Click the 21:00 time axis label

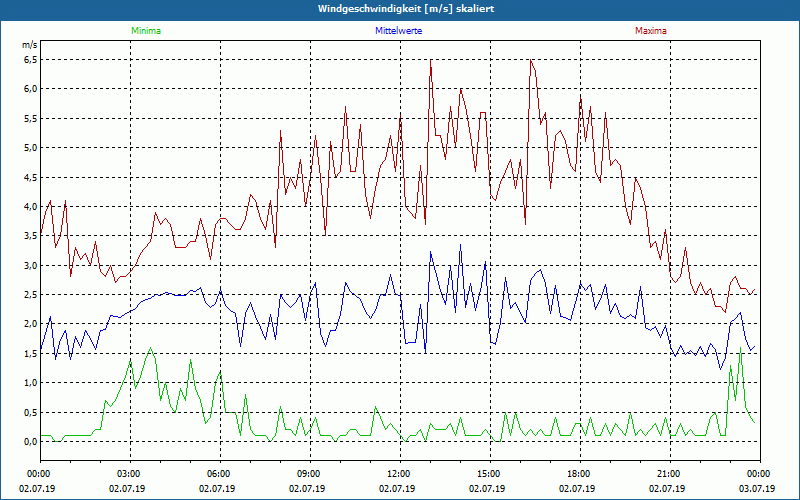tap(667, 474)
